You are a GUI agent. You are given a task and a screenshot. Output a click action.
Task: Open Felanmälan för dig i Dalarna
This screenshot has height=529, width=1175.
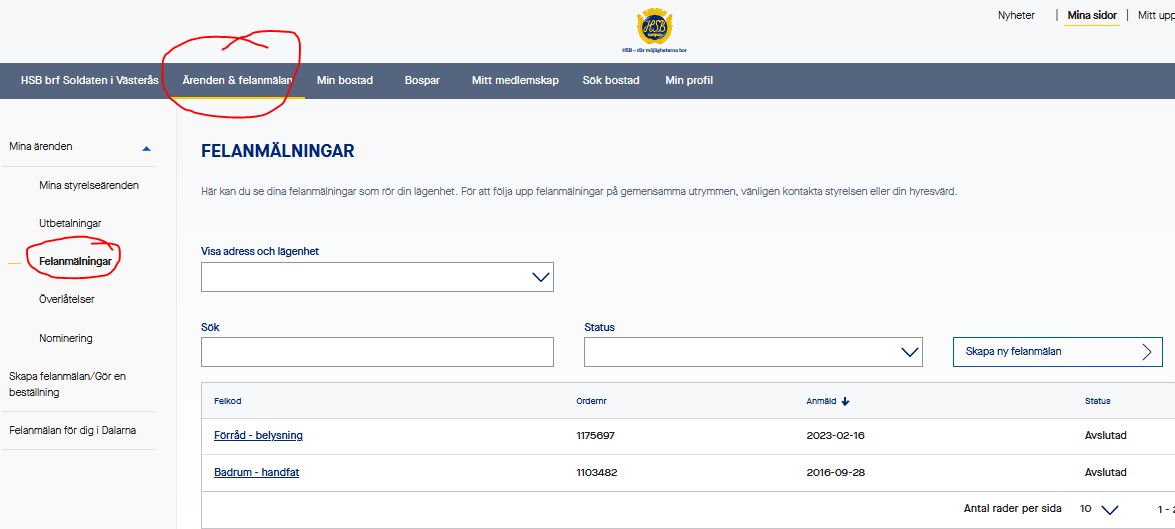click(72, 430)
